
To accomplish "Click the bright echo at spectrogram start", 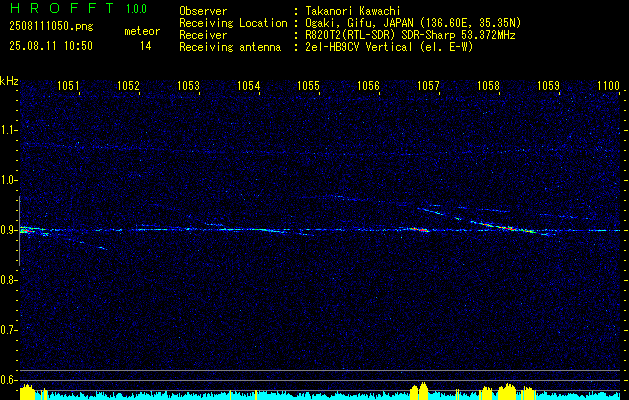I will click(x=27, y=230).
